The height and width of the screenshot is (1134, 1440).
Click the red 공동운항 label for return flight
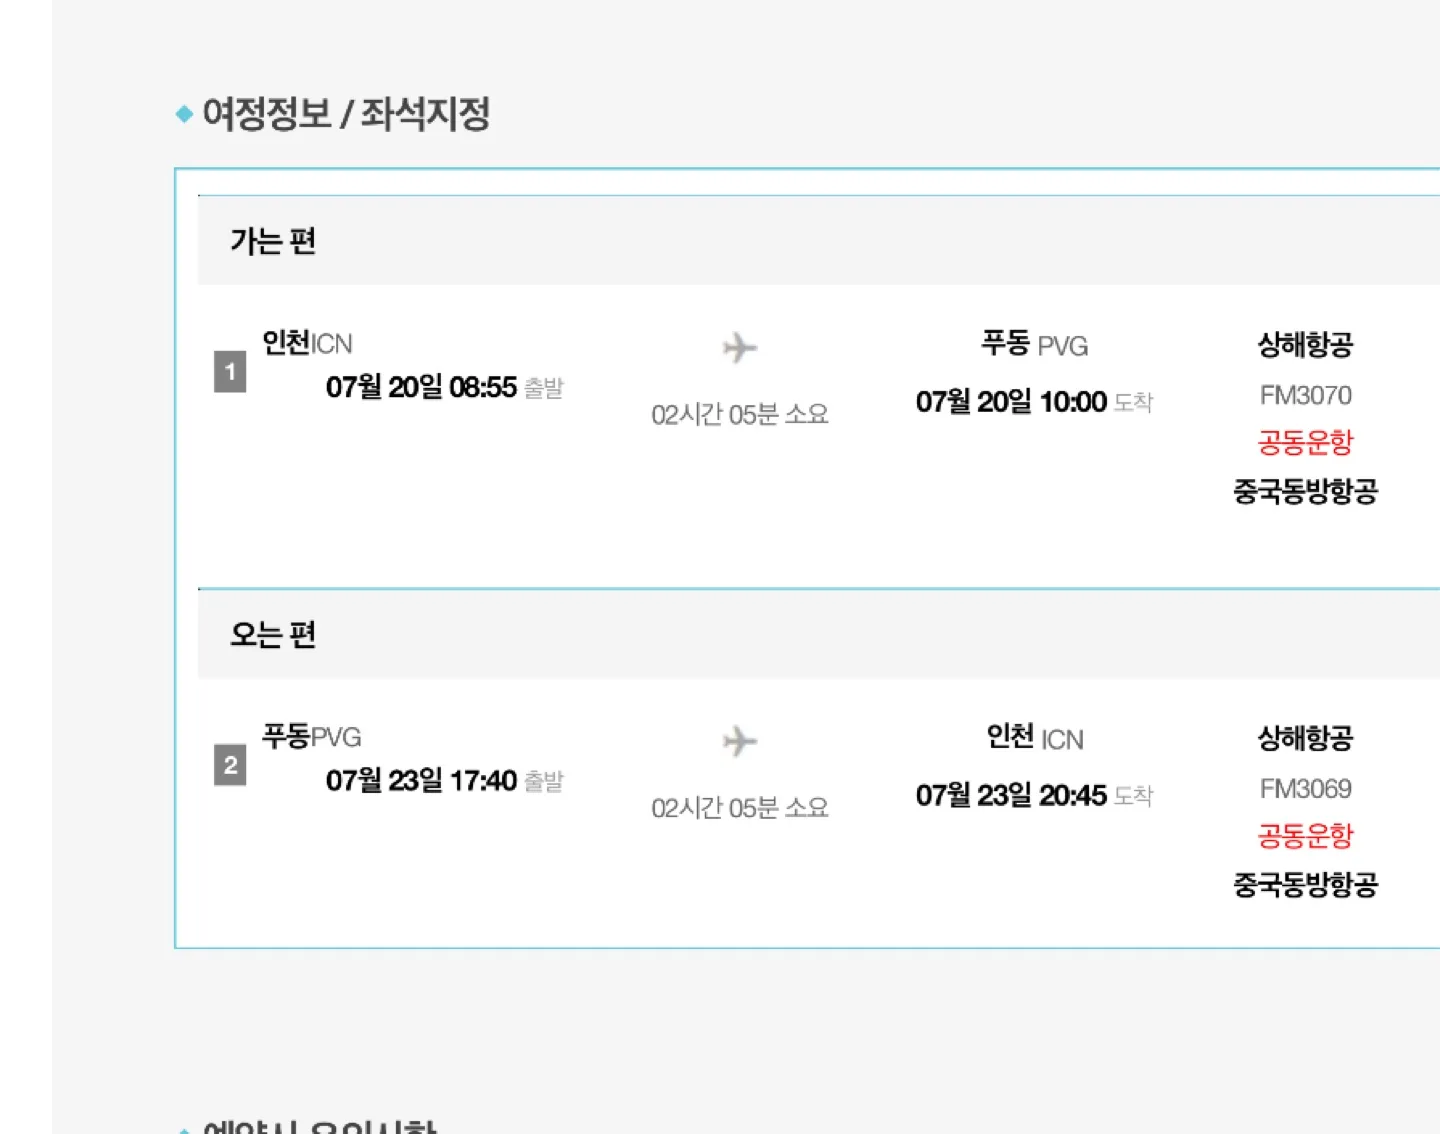click(x=1305, y=835)
